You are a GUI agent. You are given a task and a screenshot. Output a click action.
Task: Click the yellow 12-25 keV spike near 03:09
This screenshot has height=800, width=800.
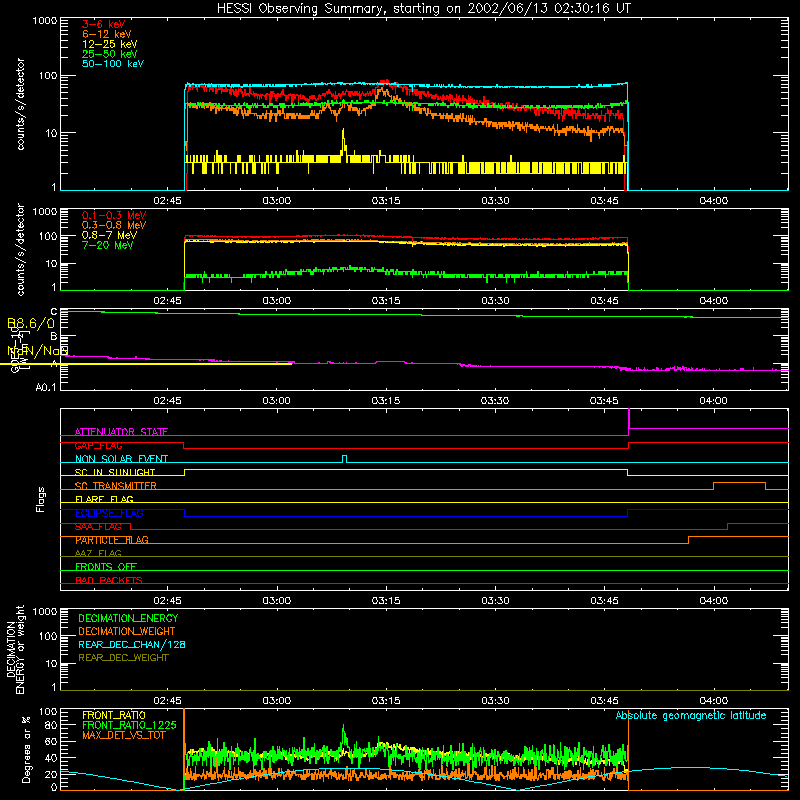(343, 143)
